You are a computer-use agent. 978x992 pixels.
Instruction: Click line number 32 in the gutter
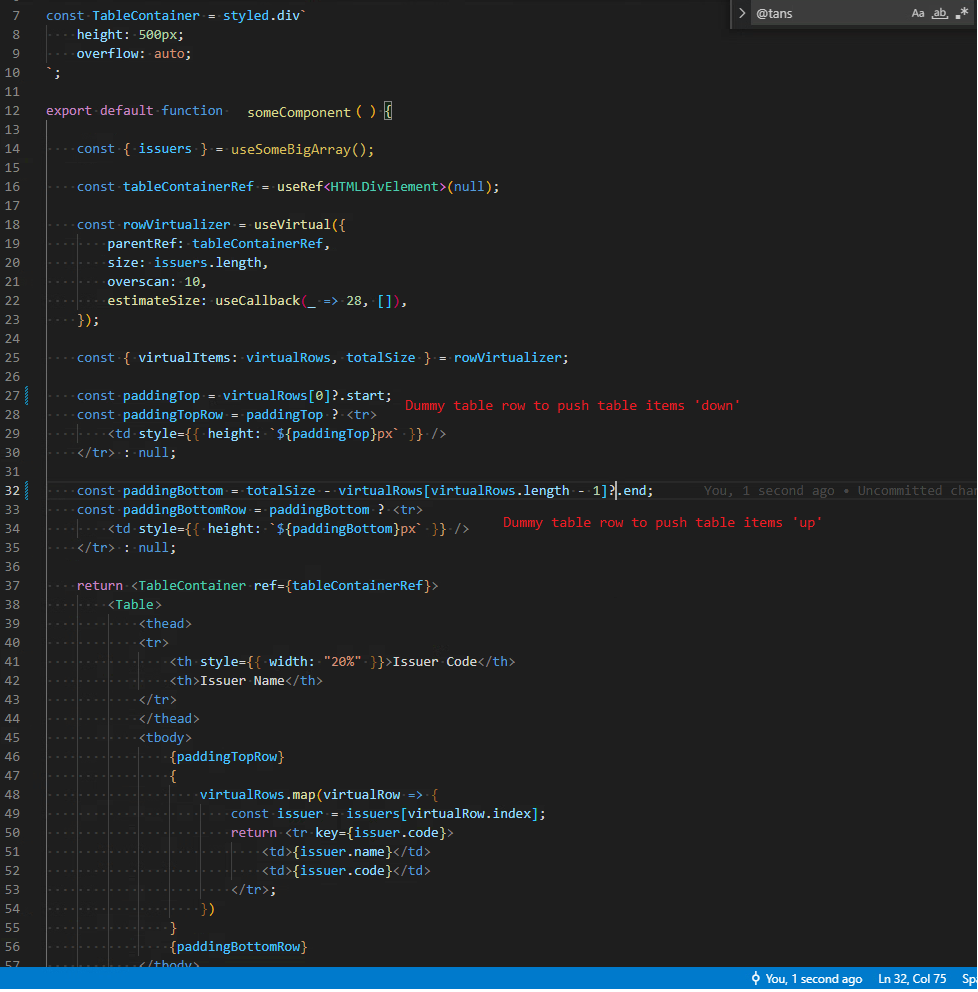point(13,490)
